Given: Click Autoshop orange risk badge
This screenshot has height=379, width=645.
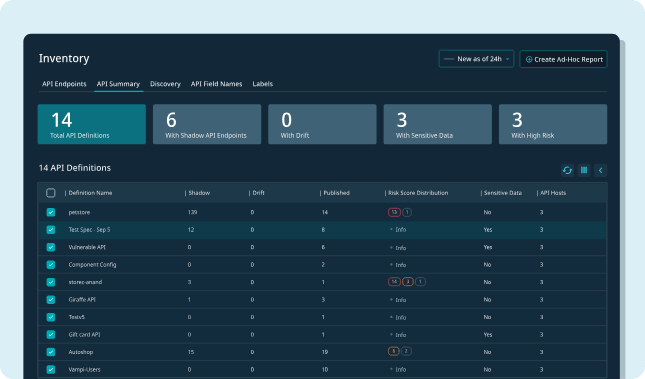Looking at the screenshot, I should click(x=394, y=351).
